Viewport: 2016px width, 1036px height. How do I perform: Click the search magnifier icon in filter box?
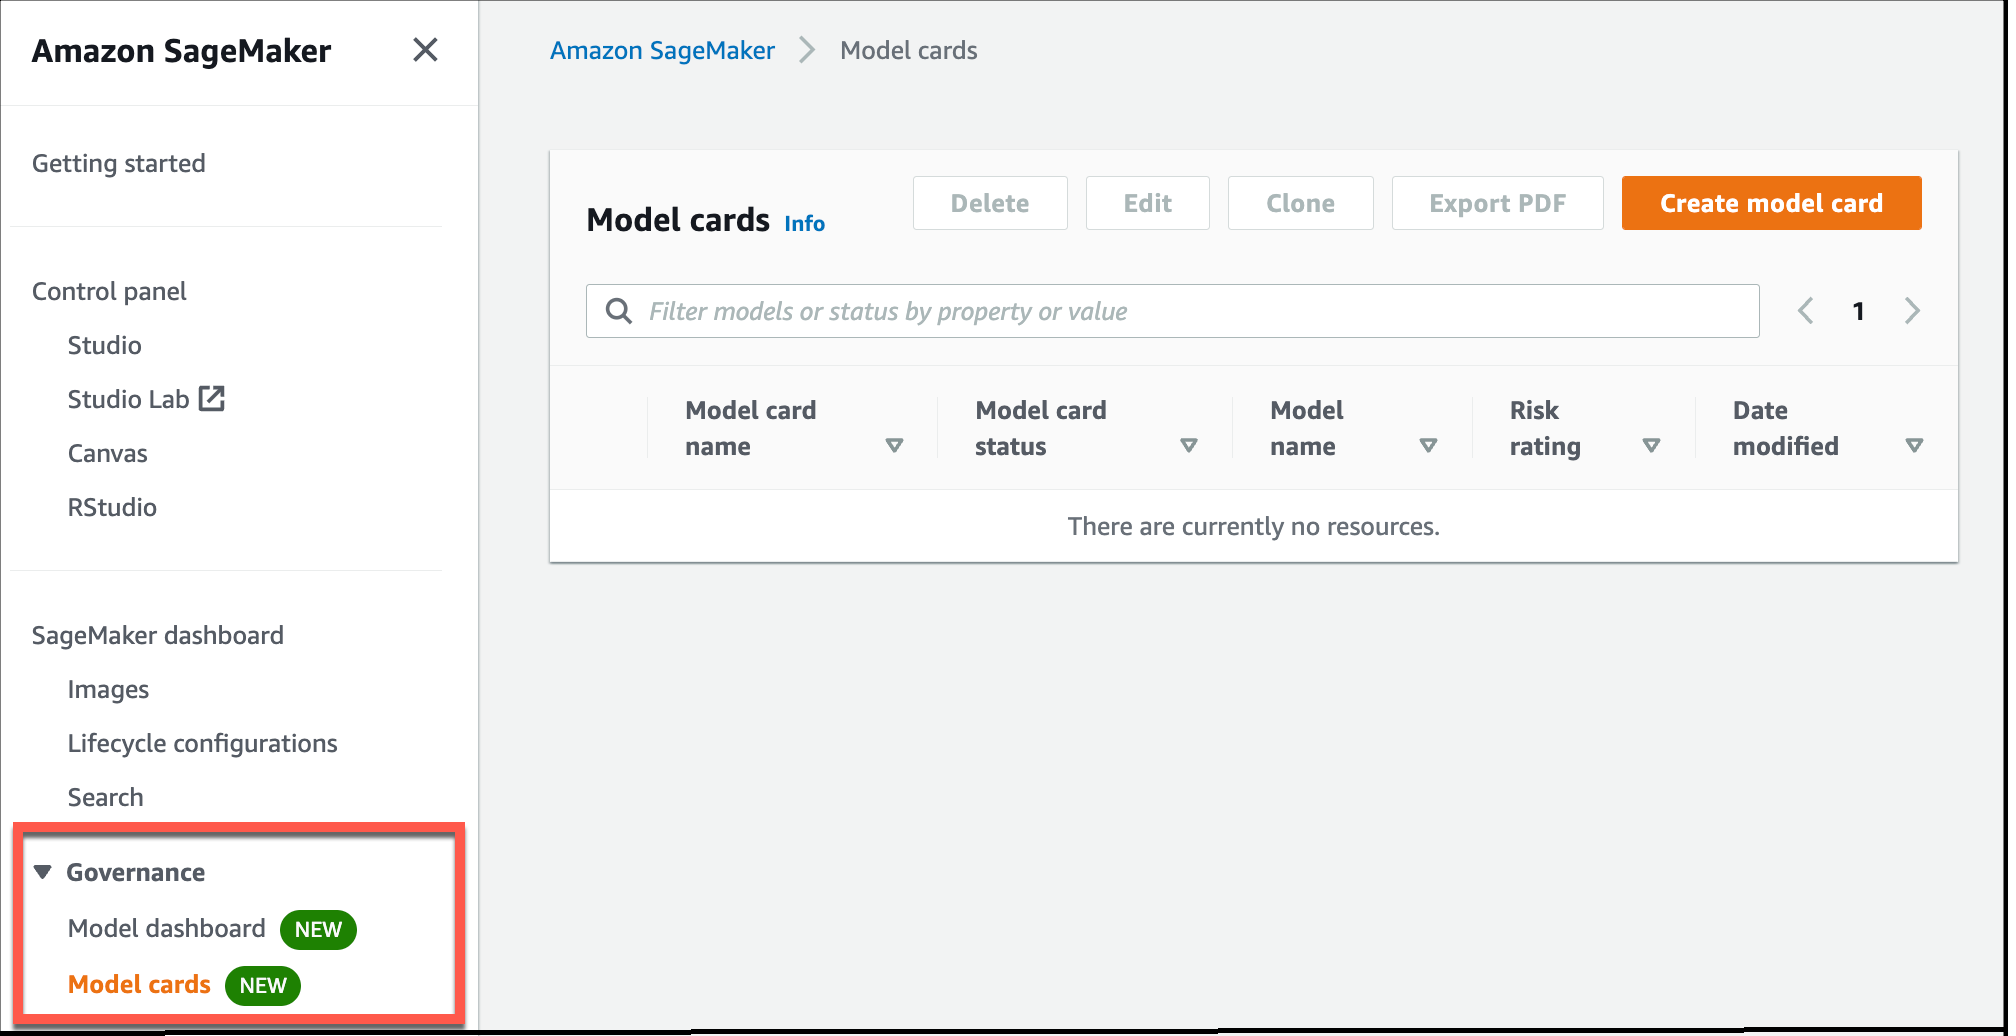619,311
